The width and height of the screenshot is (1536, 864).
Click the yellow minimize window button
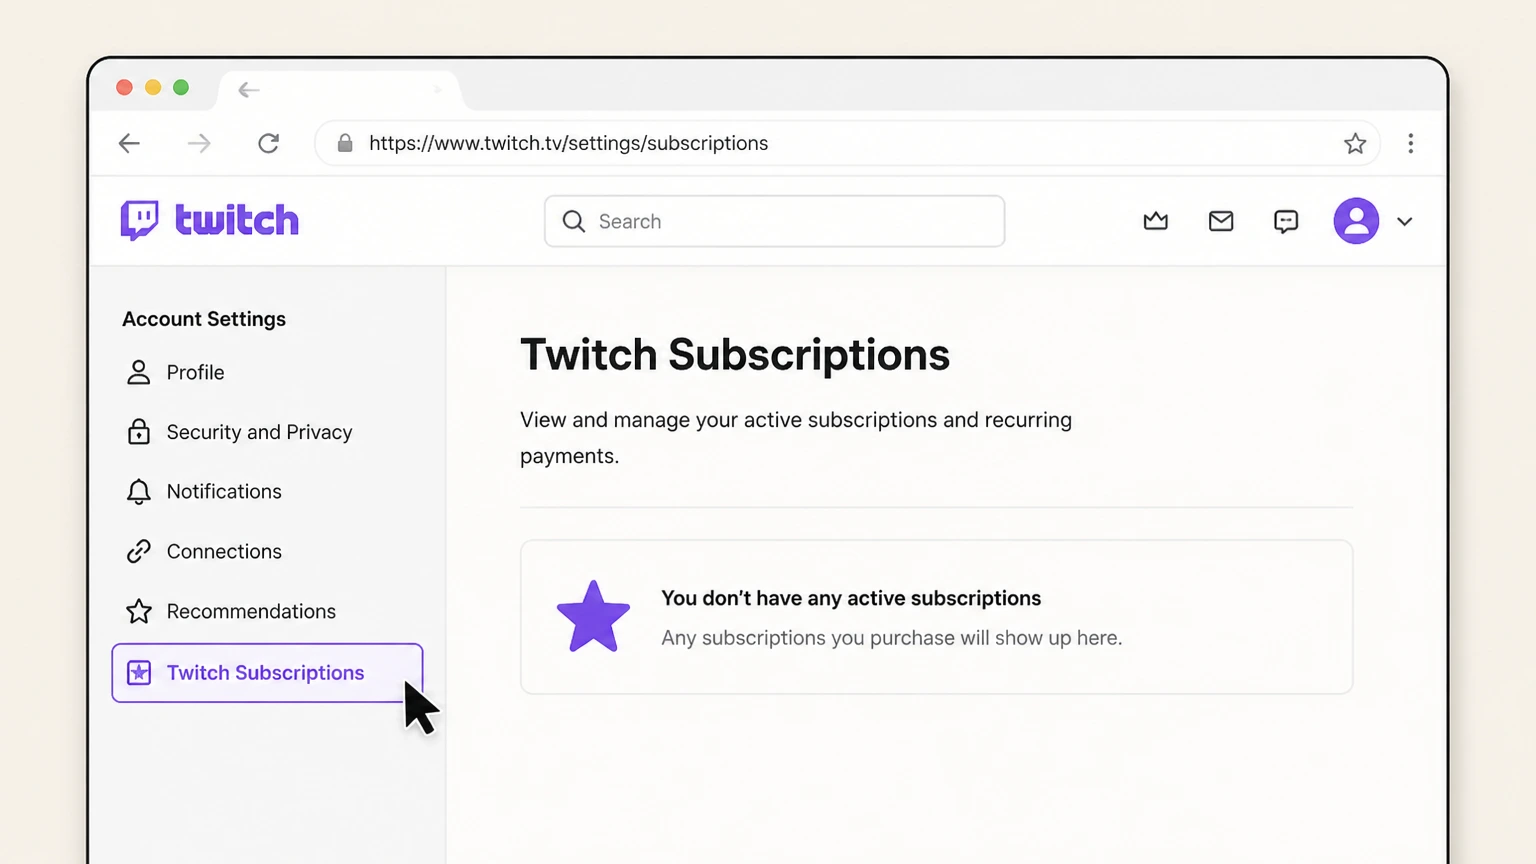point(153,88)
